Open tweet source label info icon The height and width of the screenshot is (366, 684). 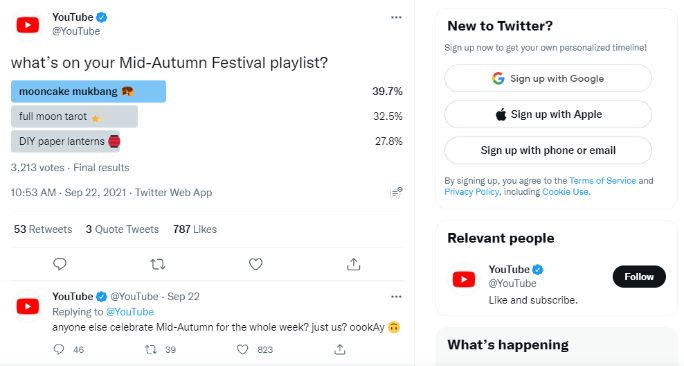[x=396, y=192]
